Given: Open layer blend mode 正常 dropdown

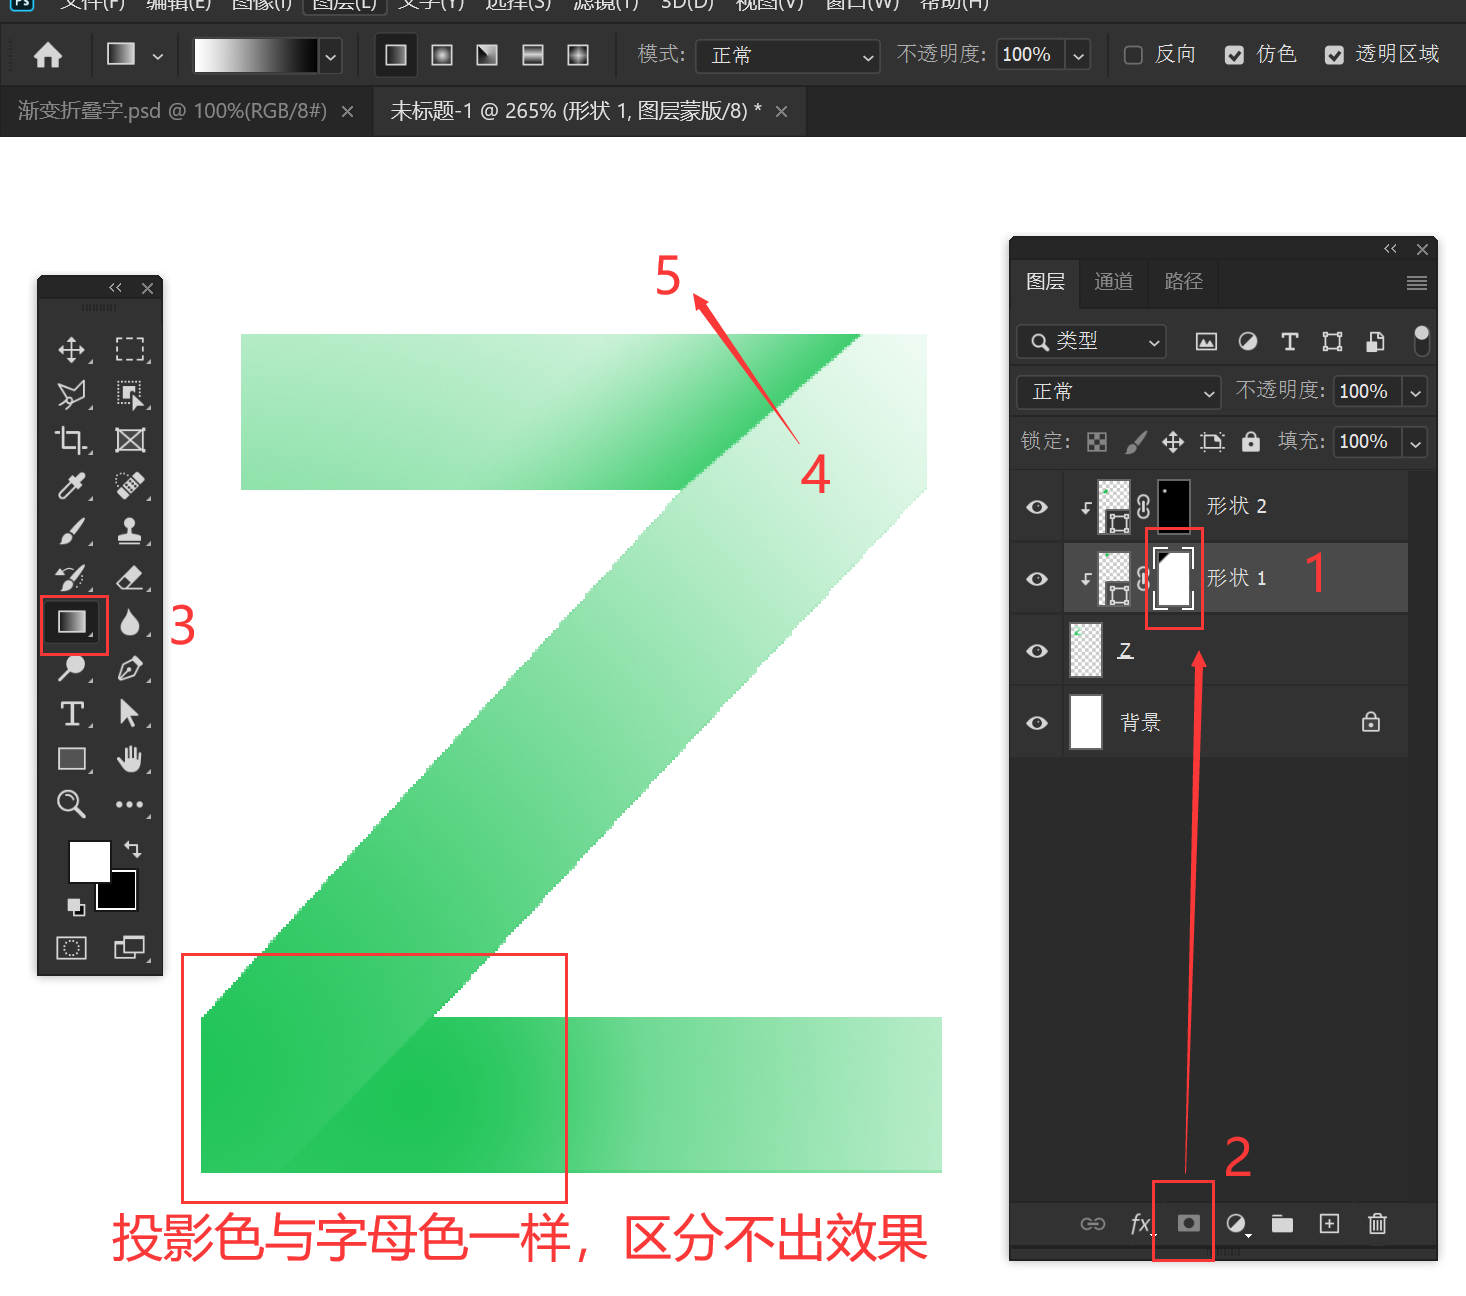Looking at the screenshot, I should click(1119, 392).
